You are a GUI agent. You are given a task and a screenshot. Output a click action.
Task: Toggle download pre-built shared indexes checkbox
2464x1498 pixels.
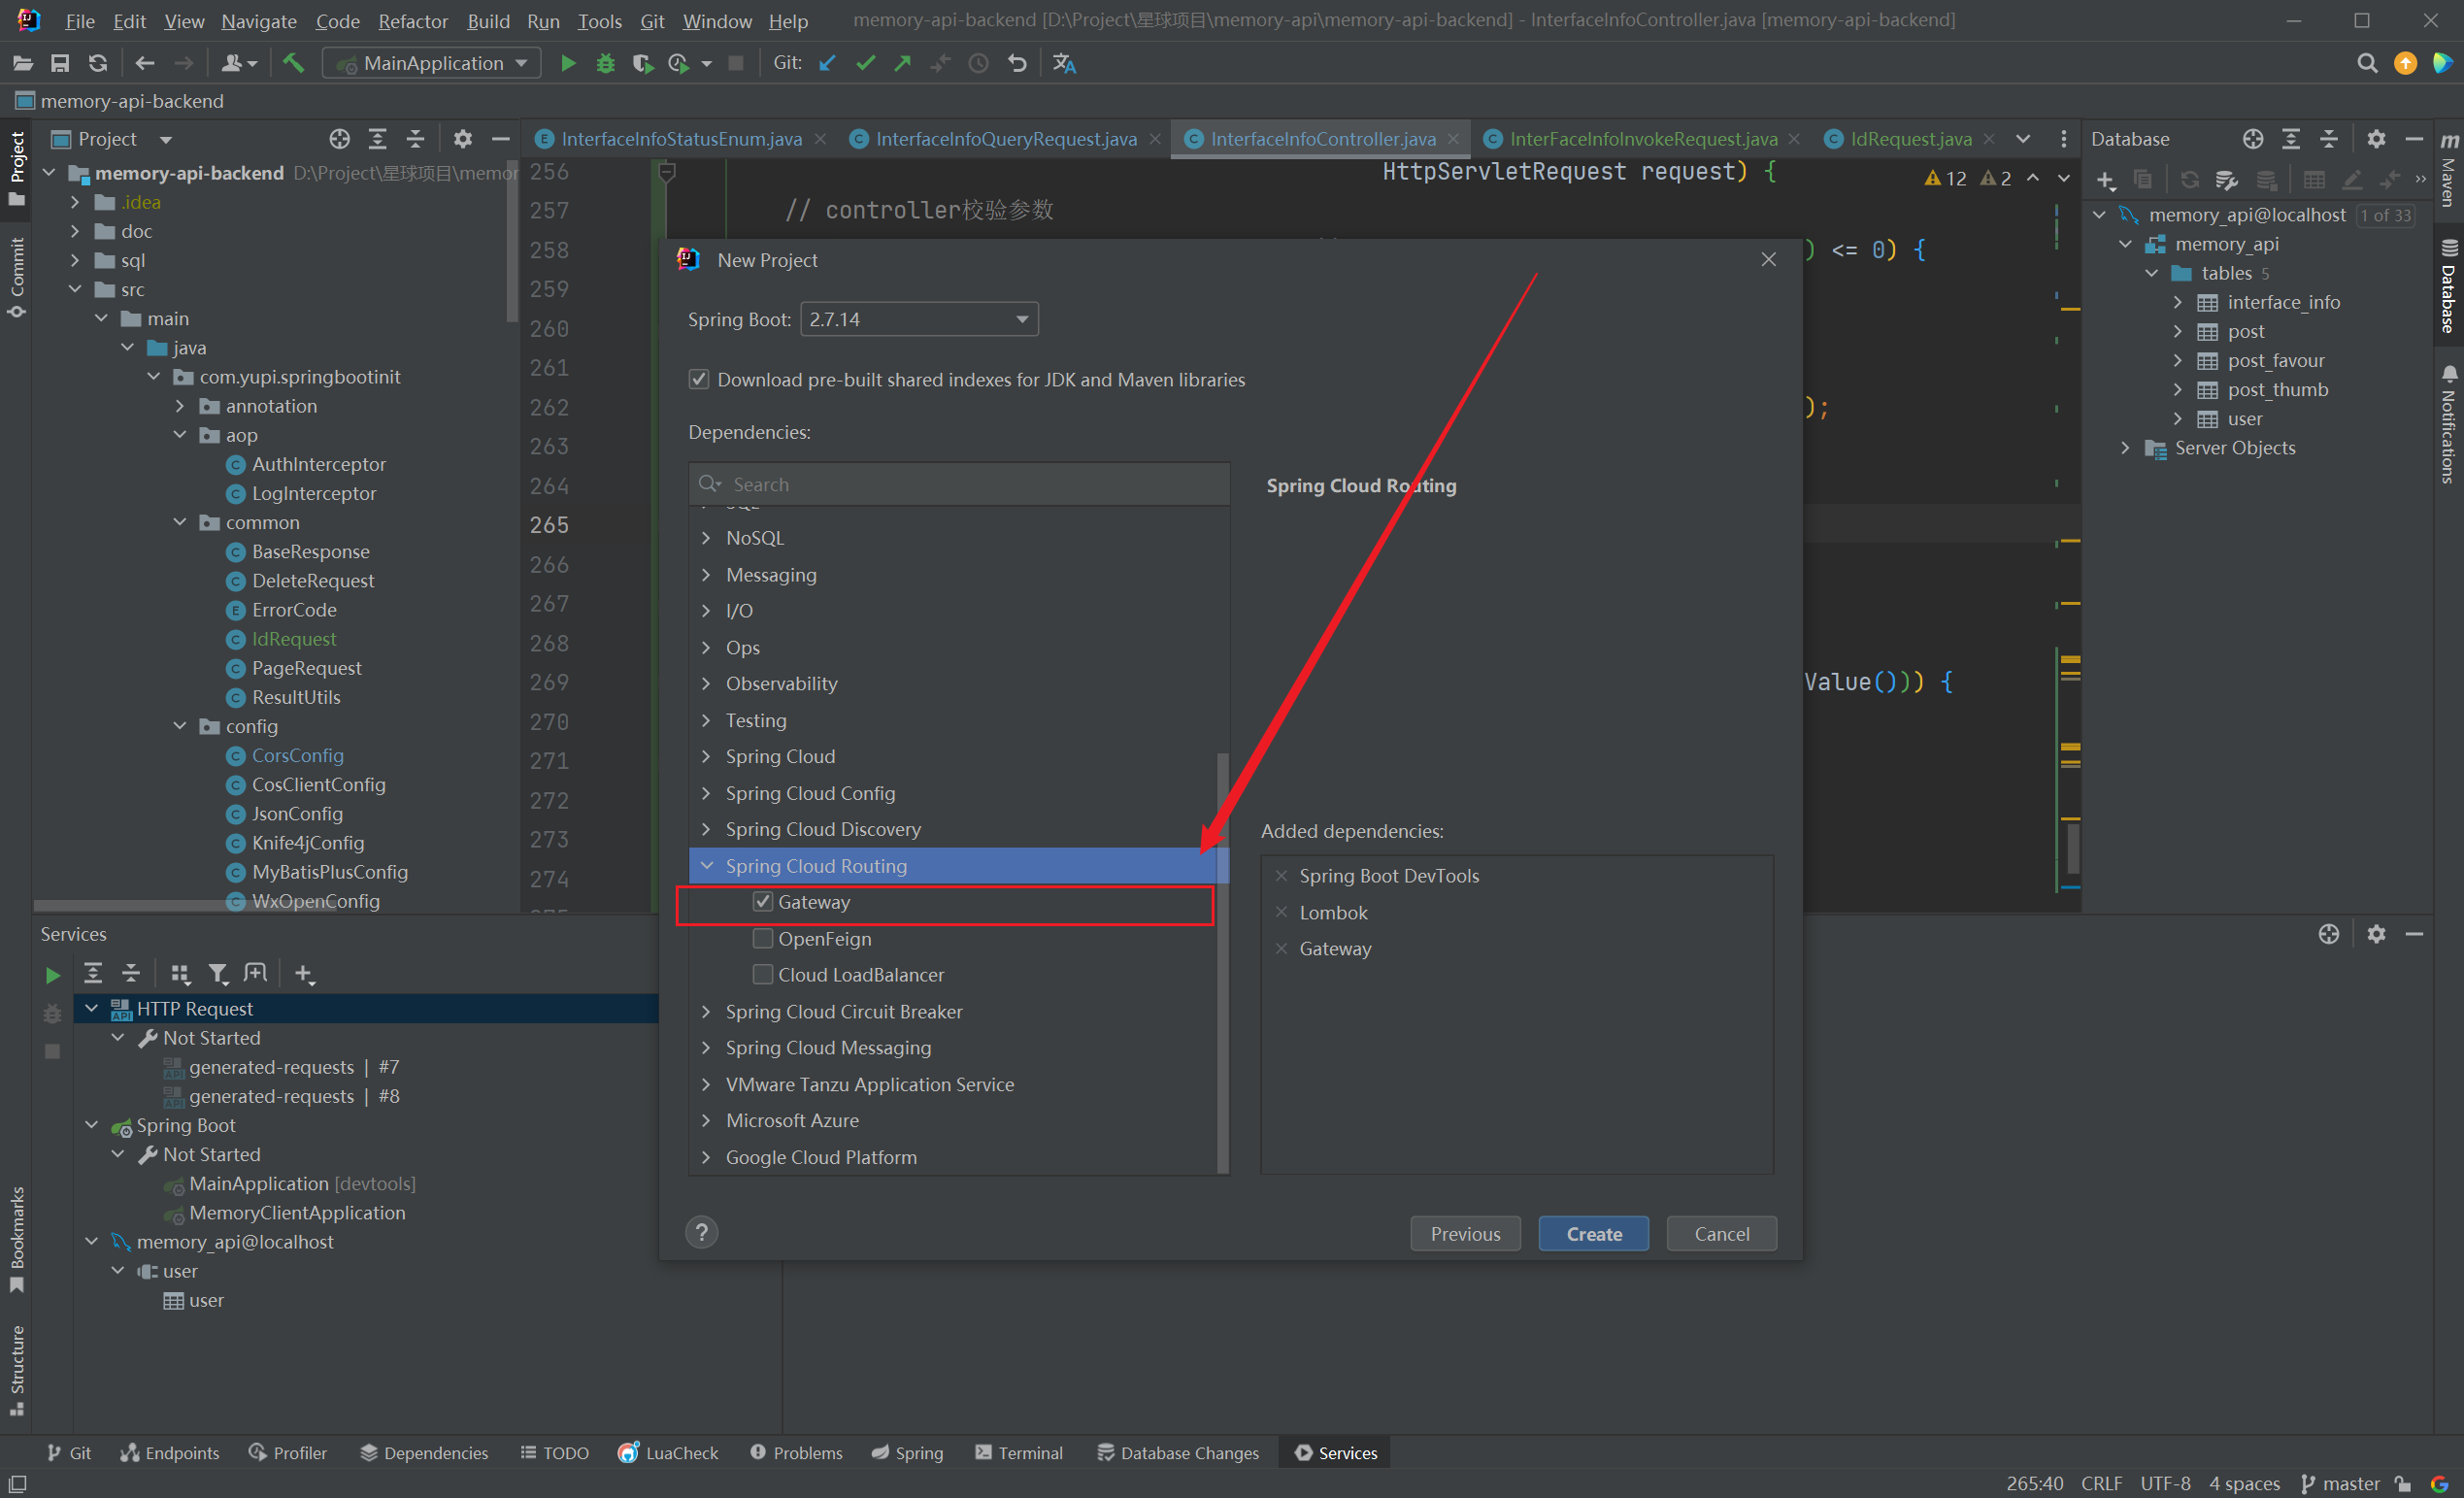(699, 380)
